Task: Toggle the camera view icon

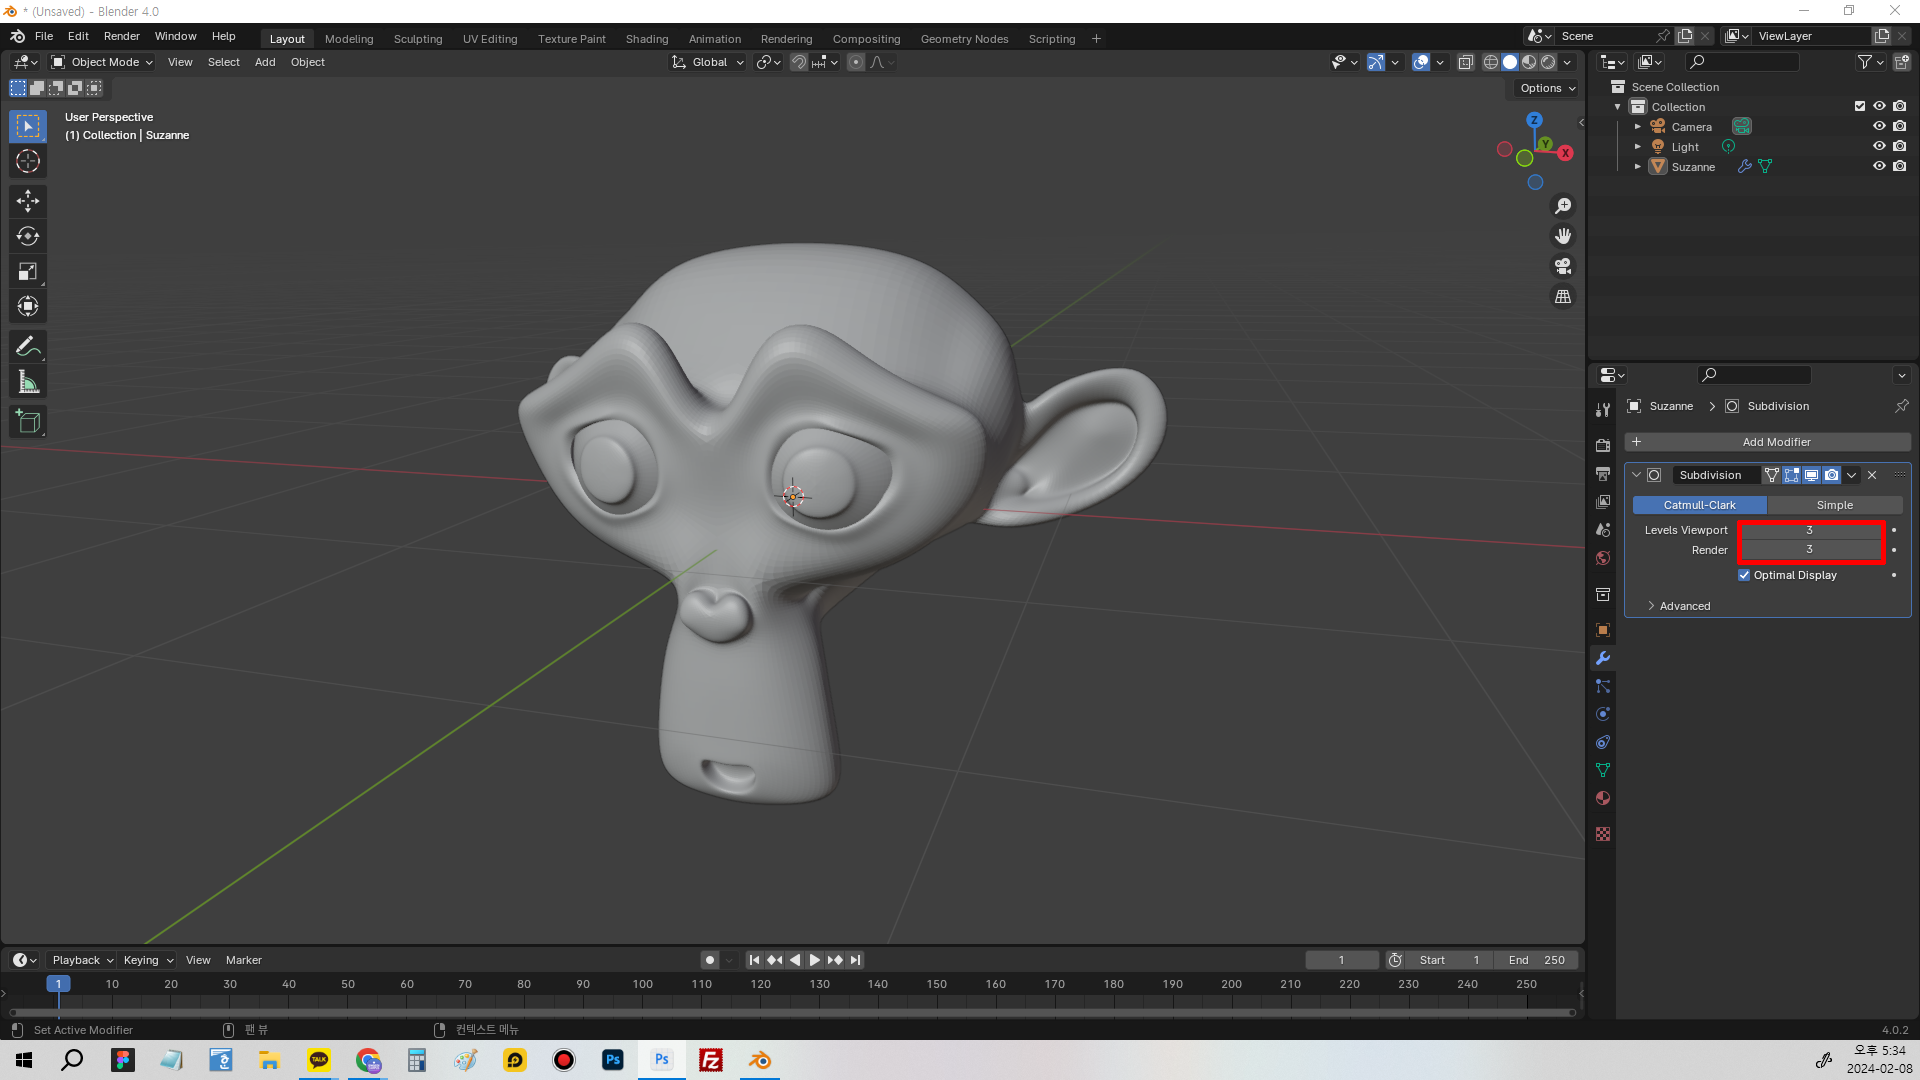Action: 1563,266
